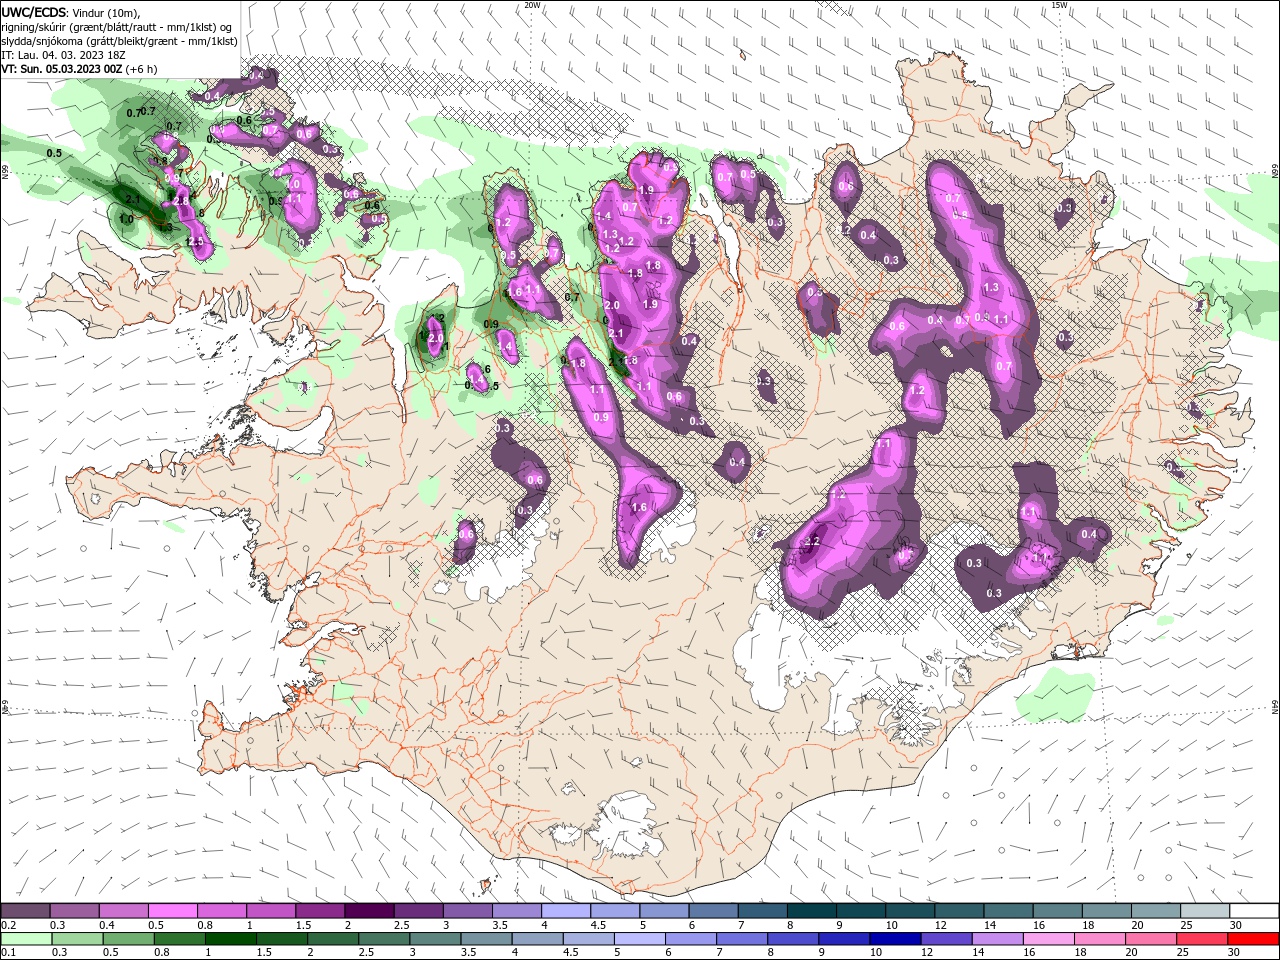Click the 3.5 swatch in lower rain legend

pyautogui.click(x=486, y=938)
